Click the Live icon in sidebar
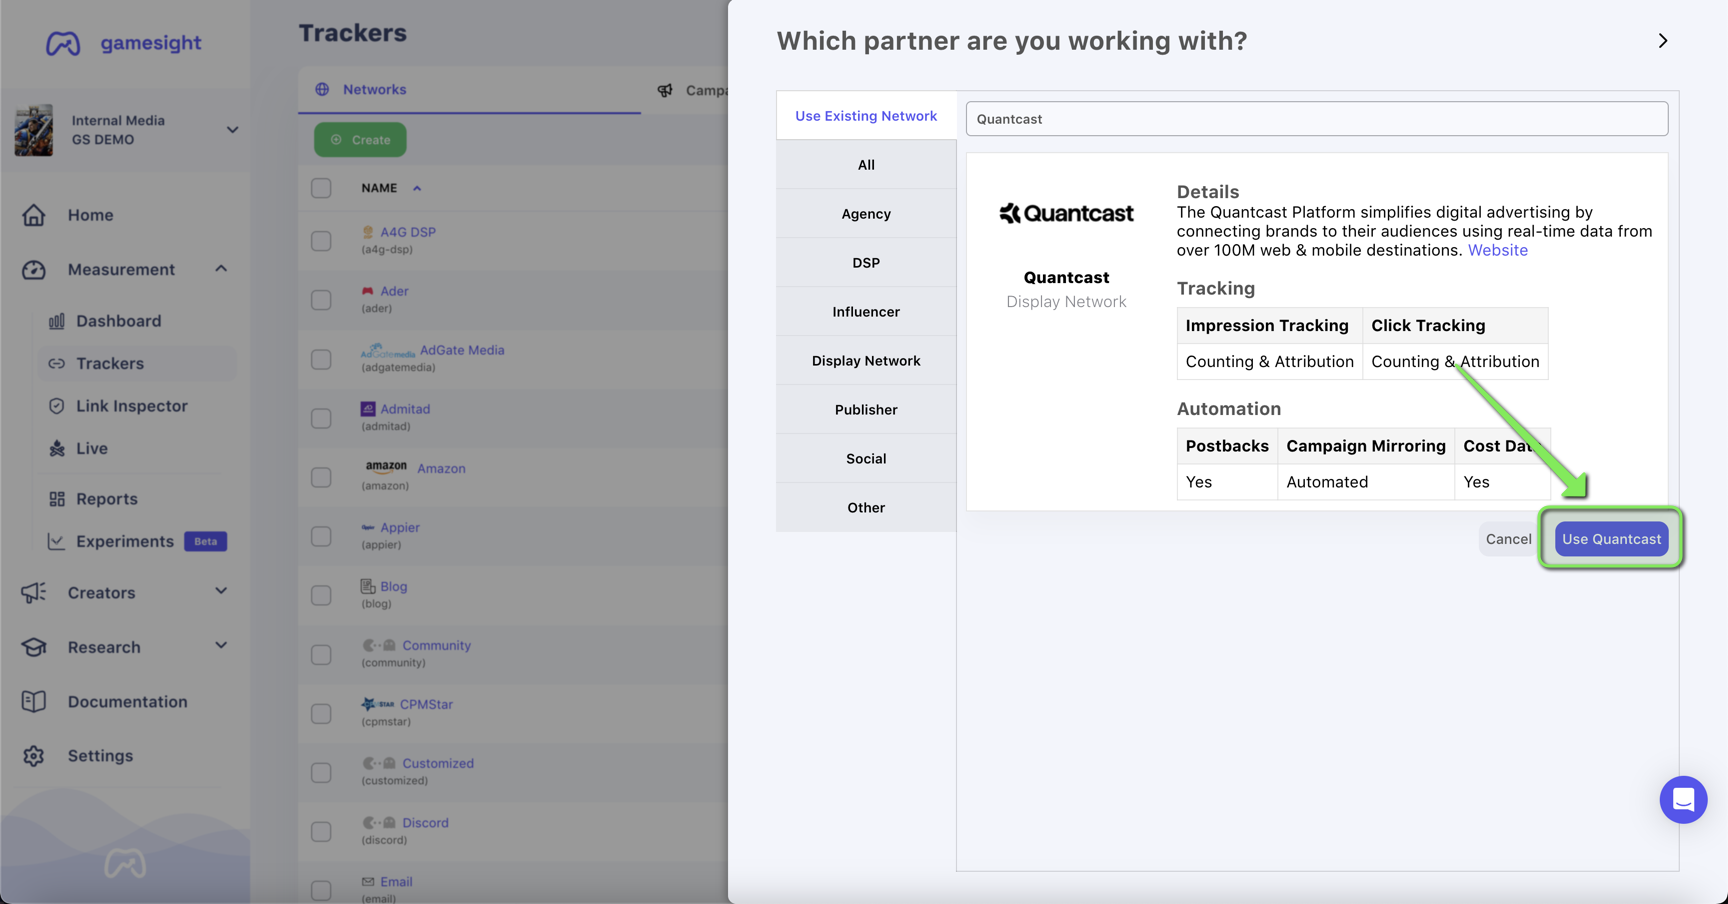Viewport: 1728px width, 904px height. [57, 449]
